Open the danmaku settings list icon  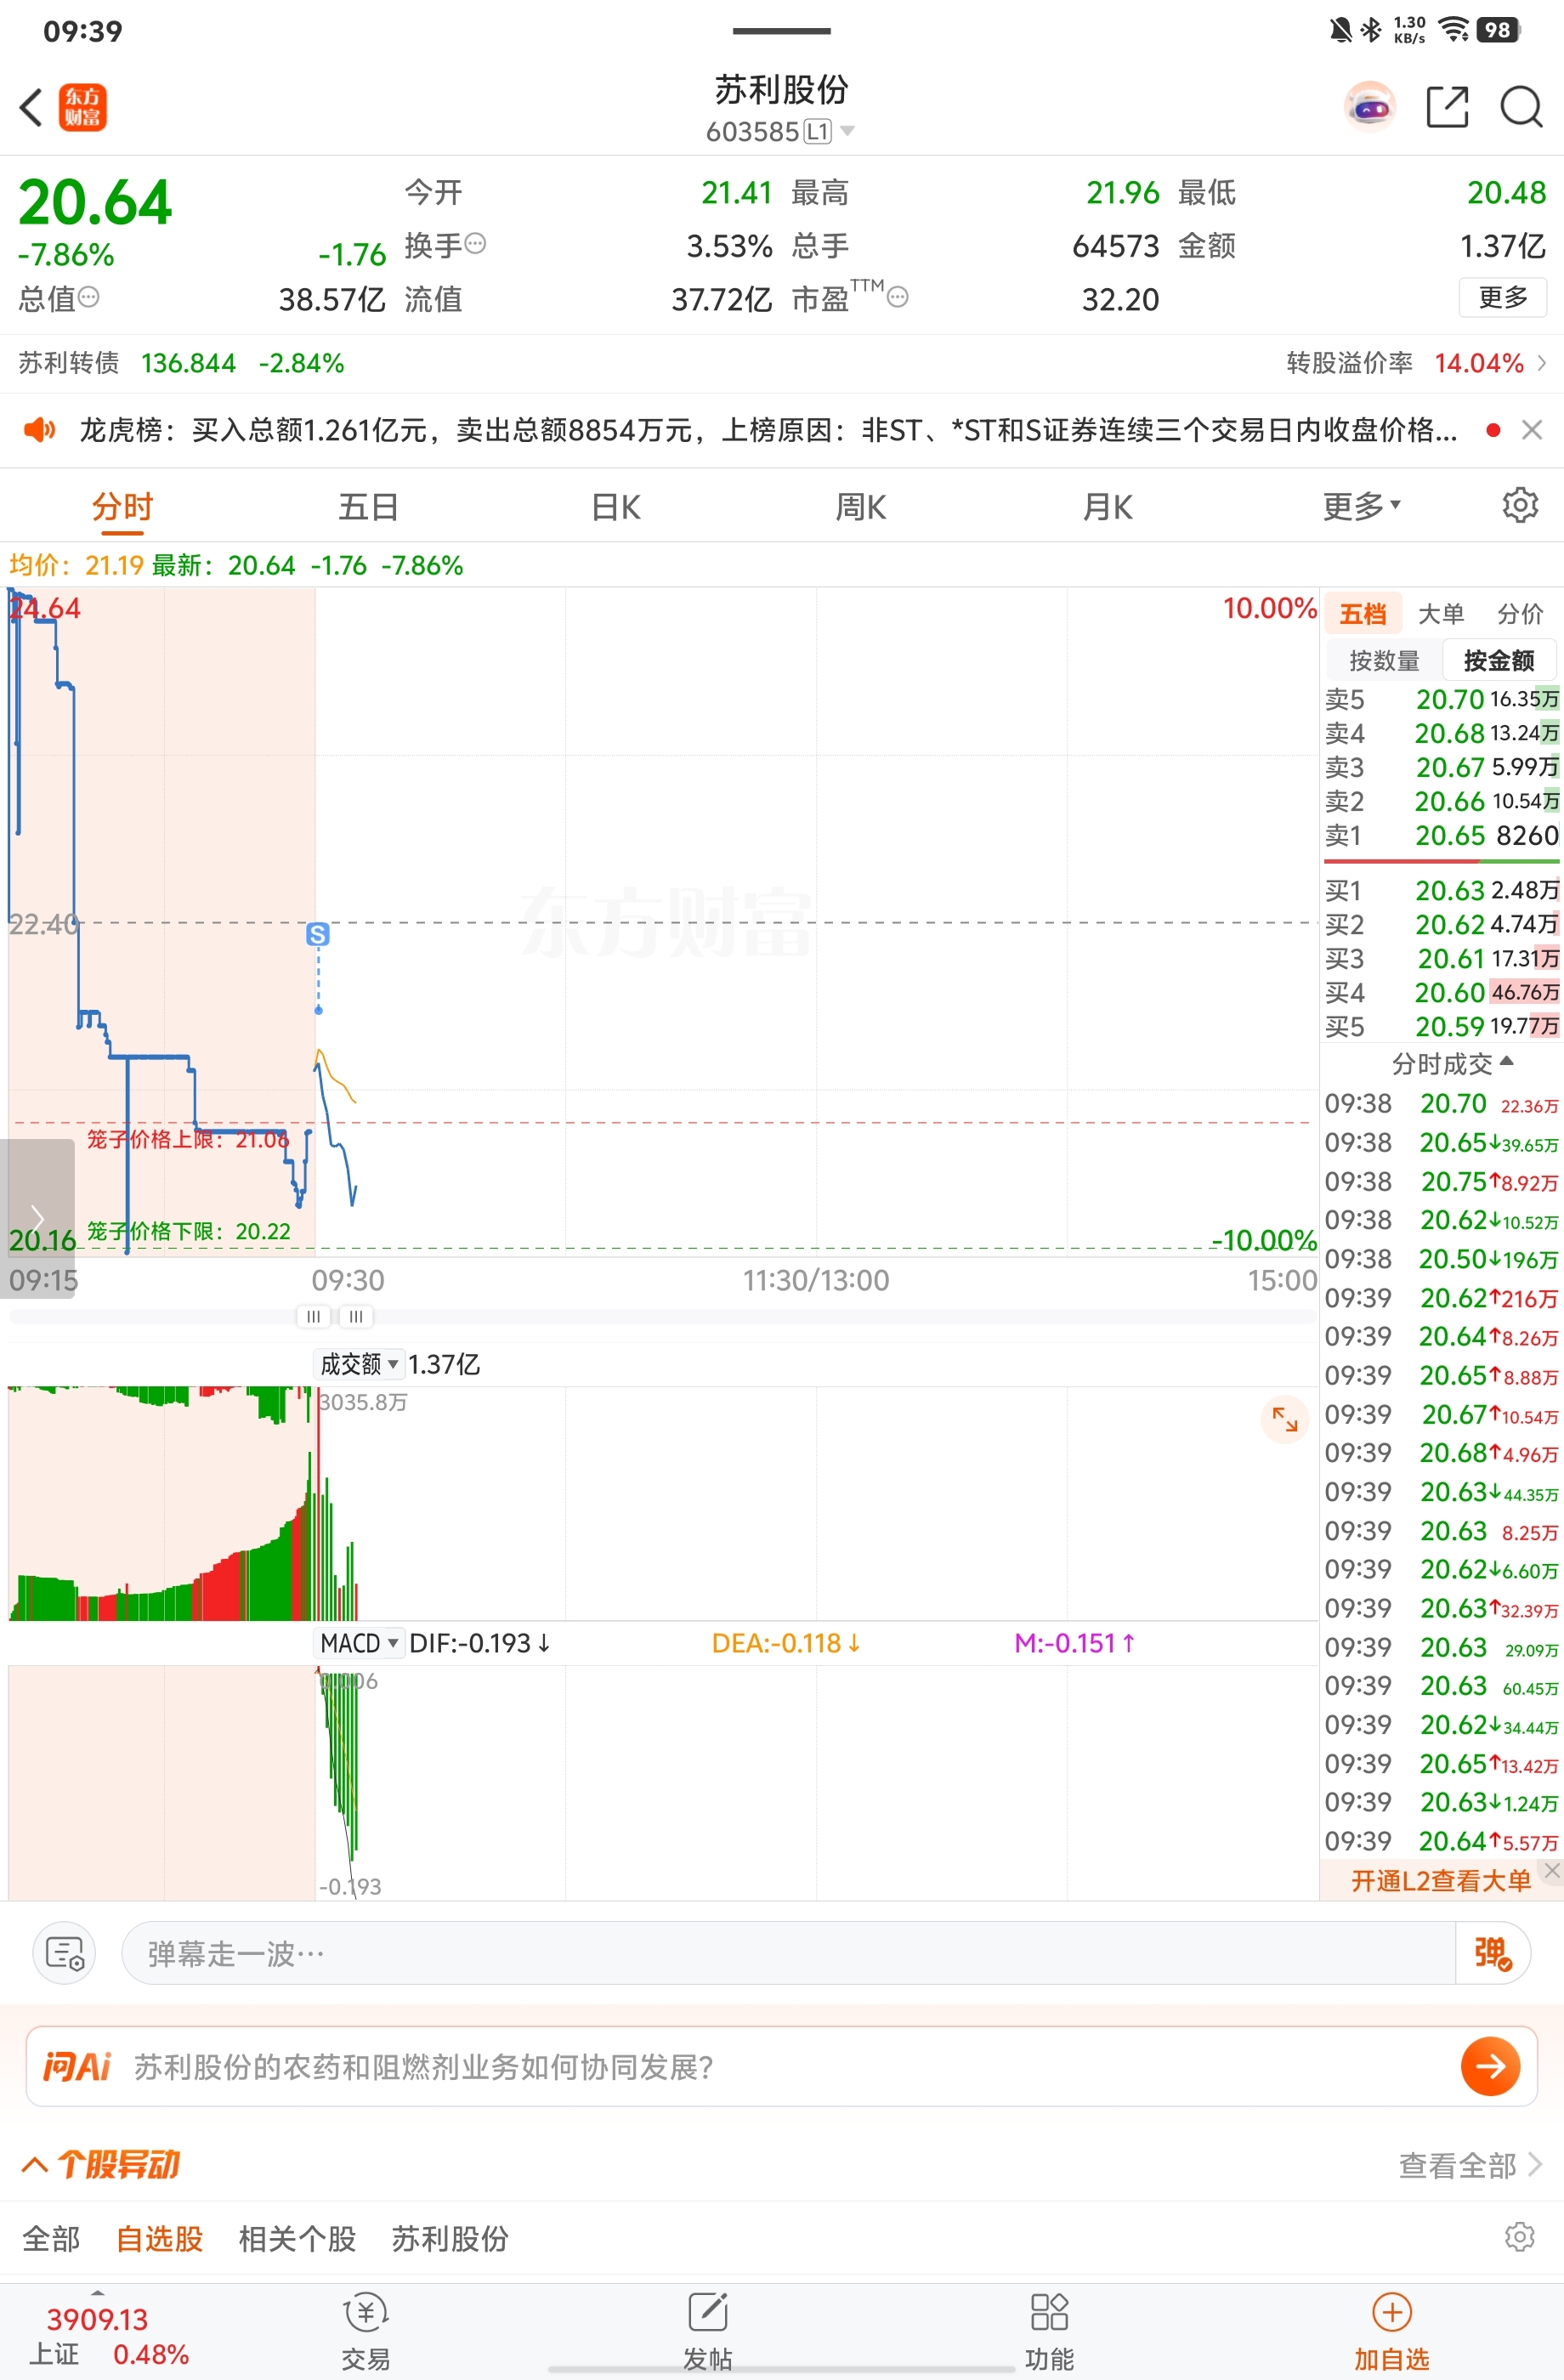point(65,1953)
